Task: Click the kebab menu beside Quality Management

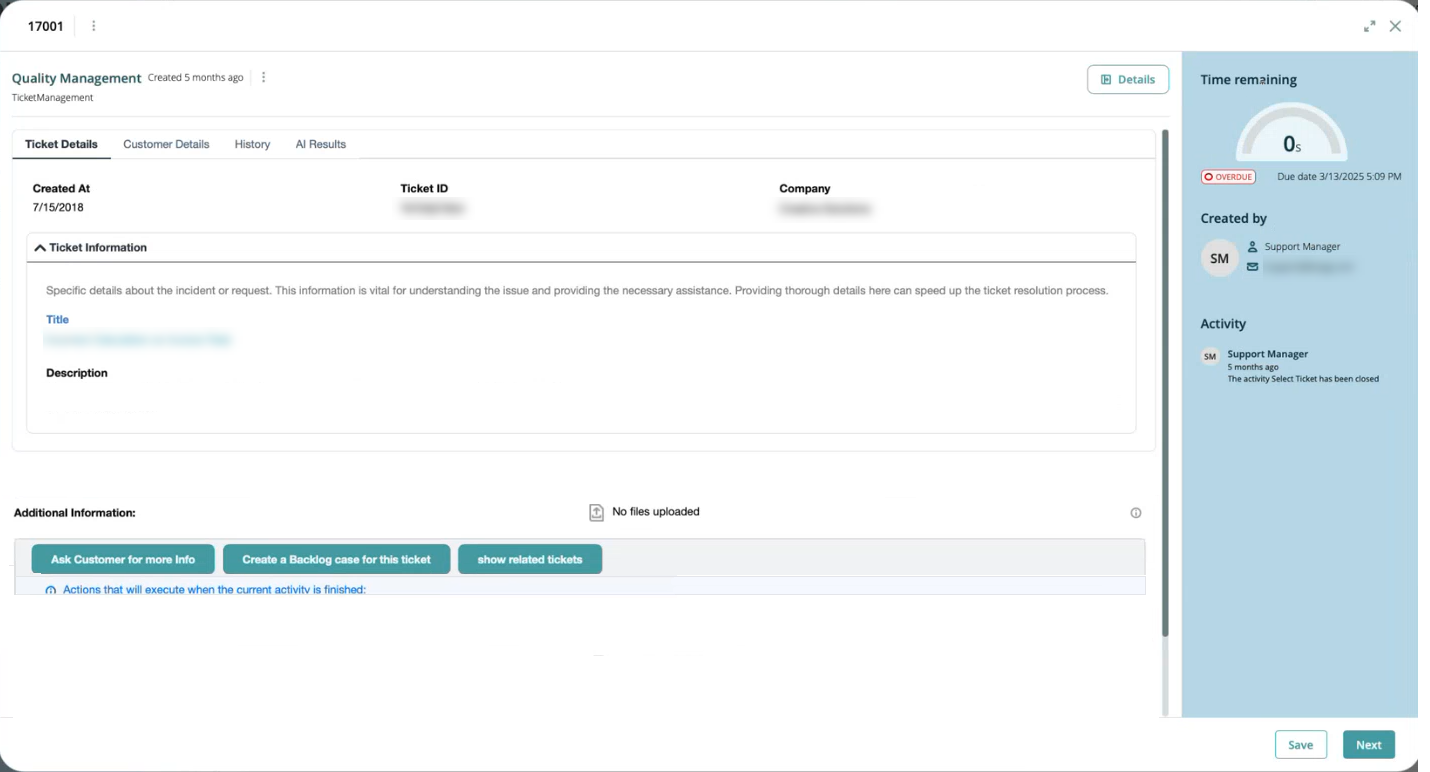Action: pyautogui.click(x=264, y=78)
